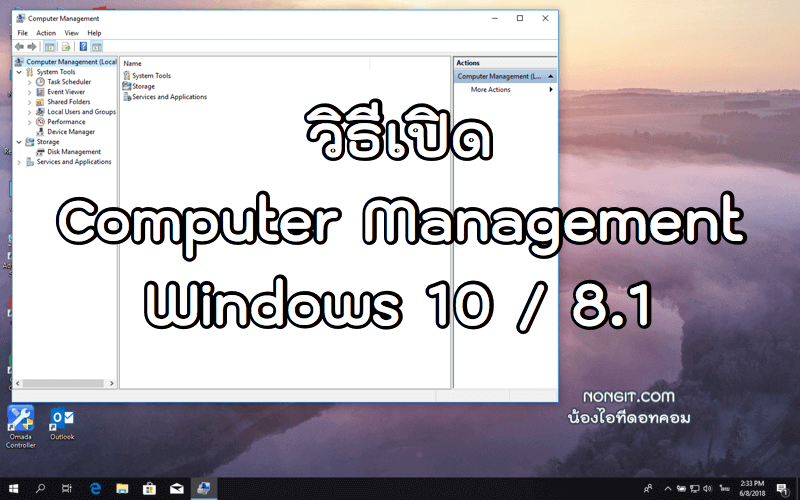Click More Actions in Actions pane

point(491,90)
